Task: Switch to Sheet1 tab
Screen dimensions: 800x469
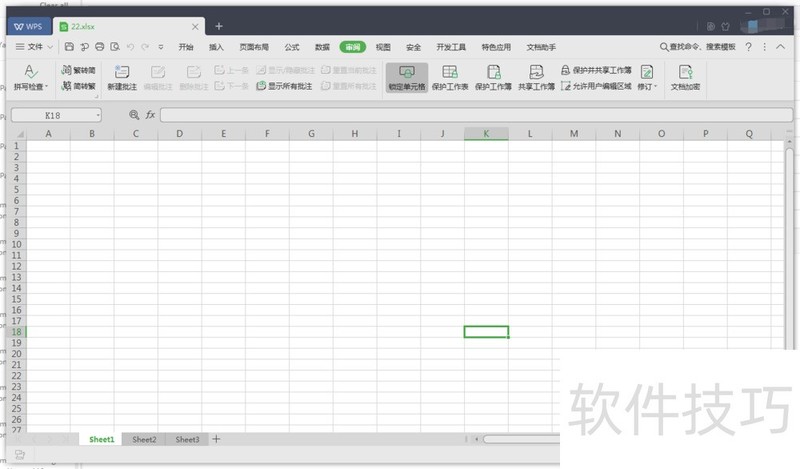Action: click(102, 439)
